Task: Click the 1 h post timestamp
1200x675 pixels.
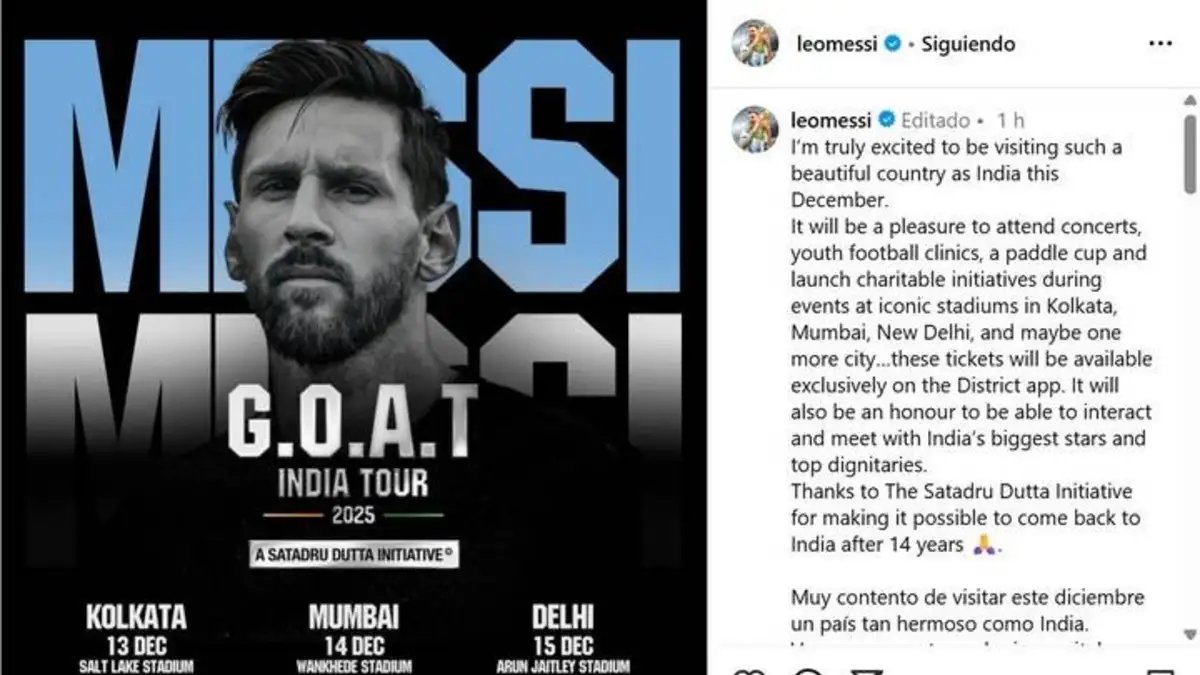Action: (x=1011, y=120)
